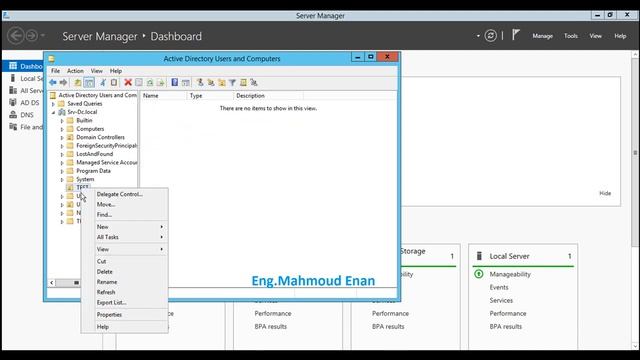This screenshot has height=360, width=640.
Task: Click the blue Help book toolbar icon
Action: [x=175, y=82]
